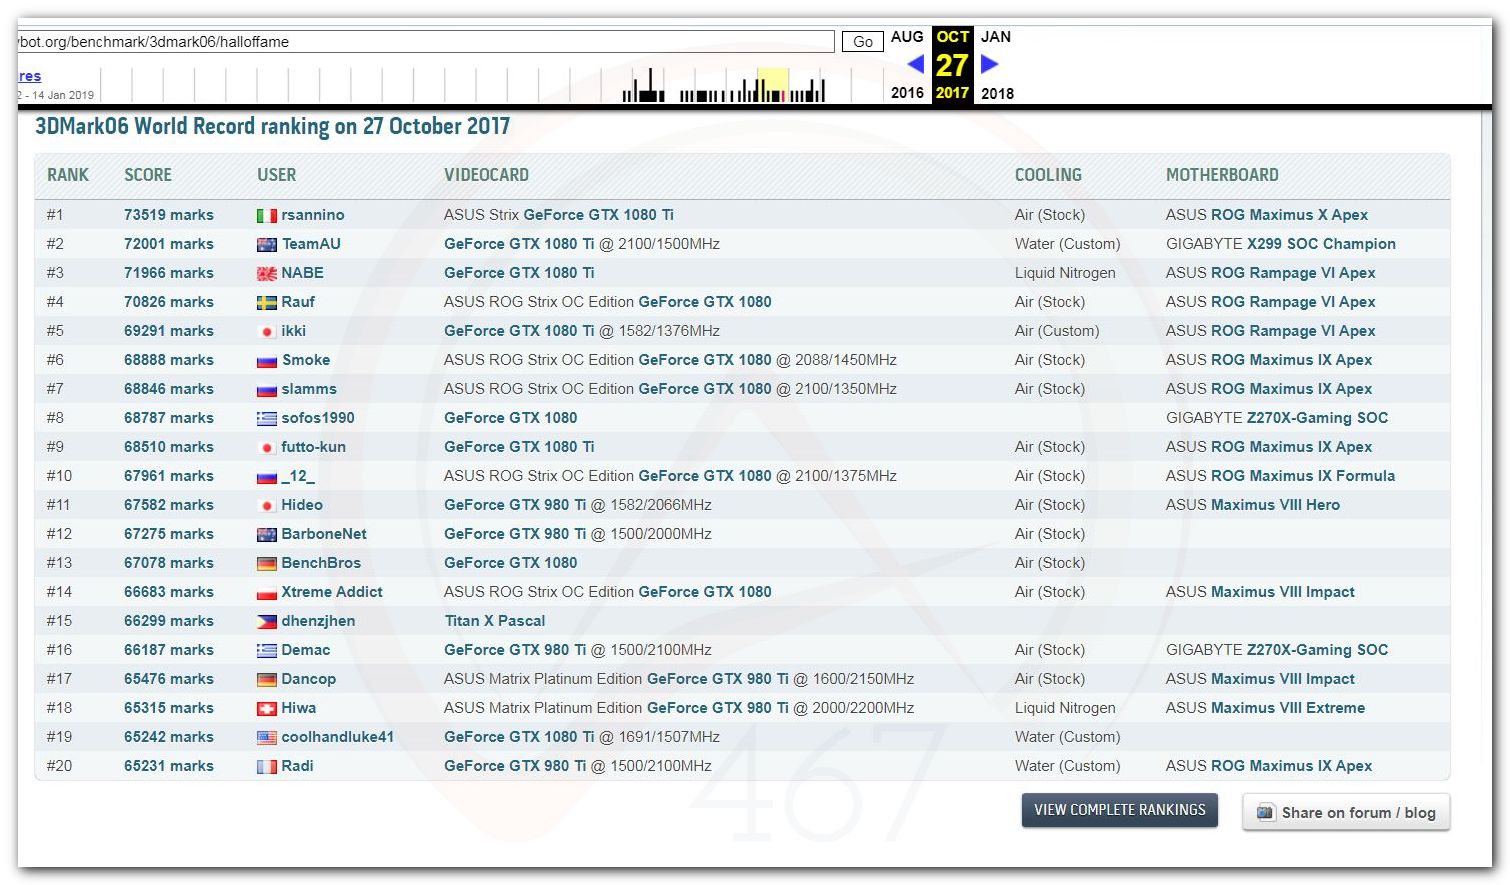Open the Titan X Pascal videocard link
The image size is (1510, 885).
495,621
